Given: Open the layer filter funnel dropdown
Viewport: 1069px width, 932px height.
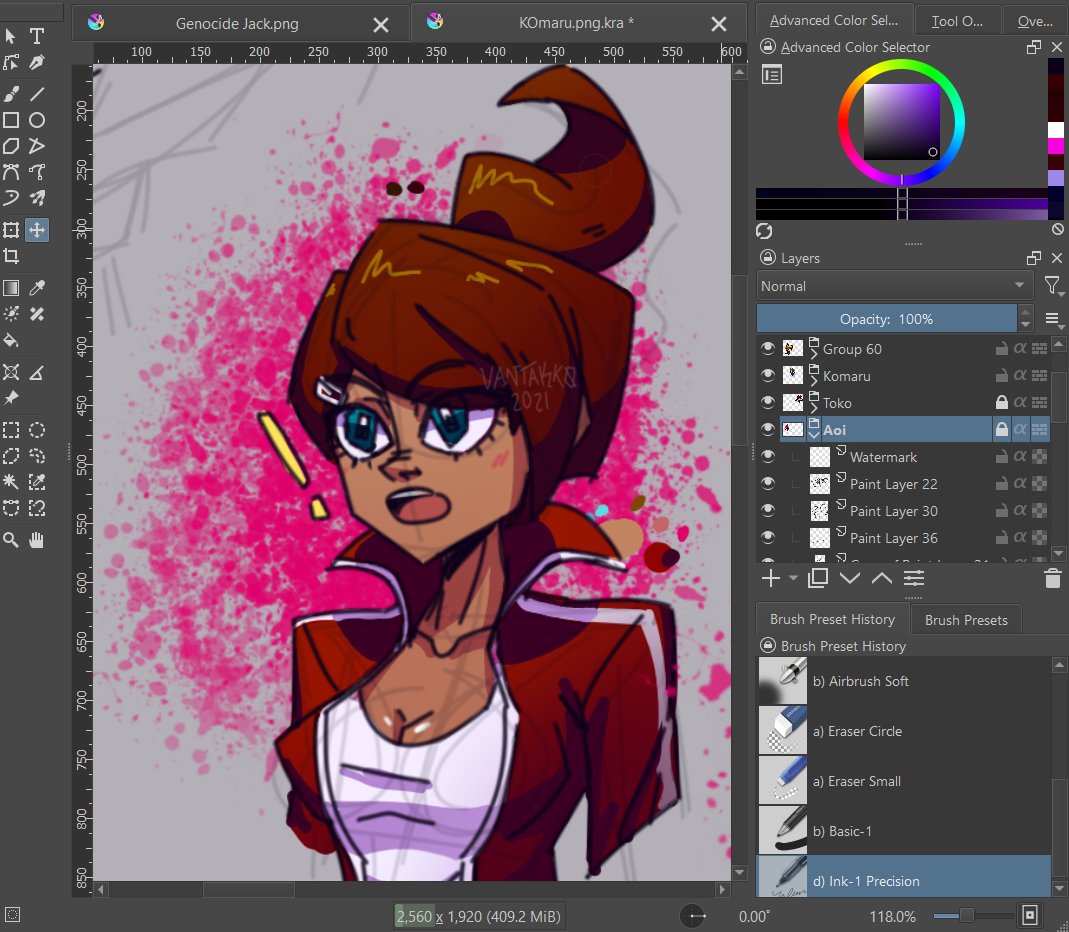Looking at the screenshot, I should point(1054,286).
